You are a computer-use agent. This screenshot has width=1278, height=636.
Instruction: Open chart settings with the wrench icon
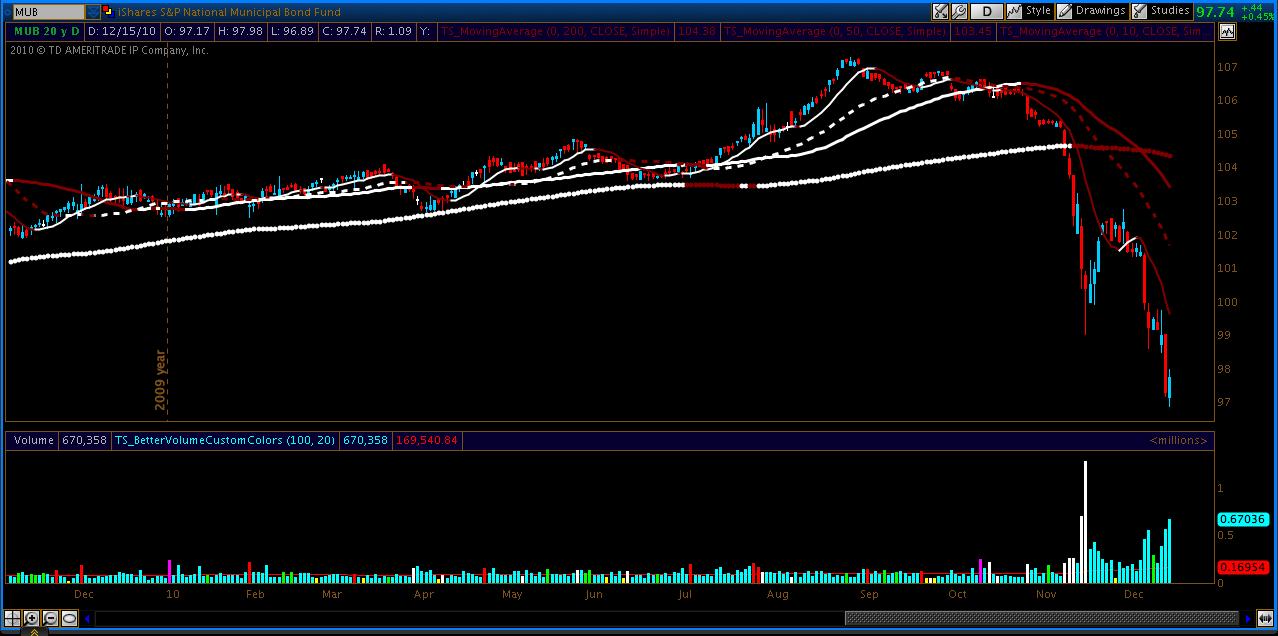click(x=959, y=11)
